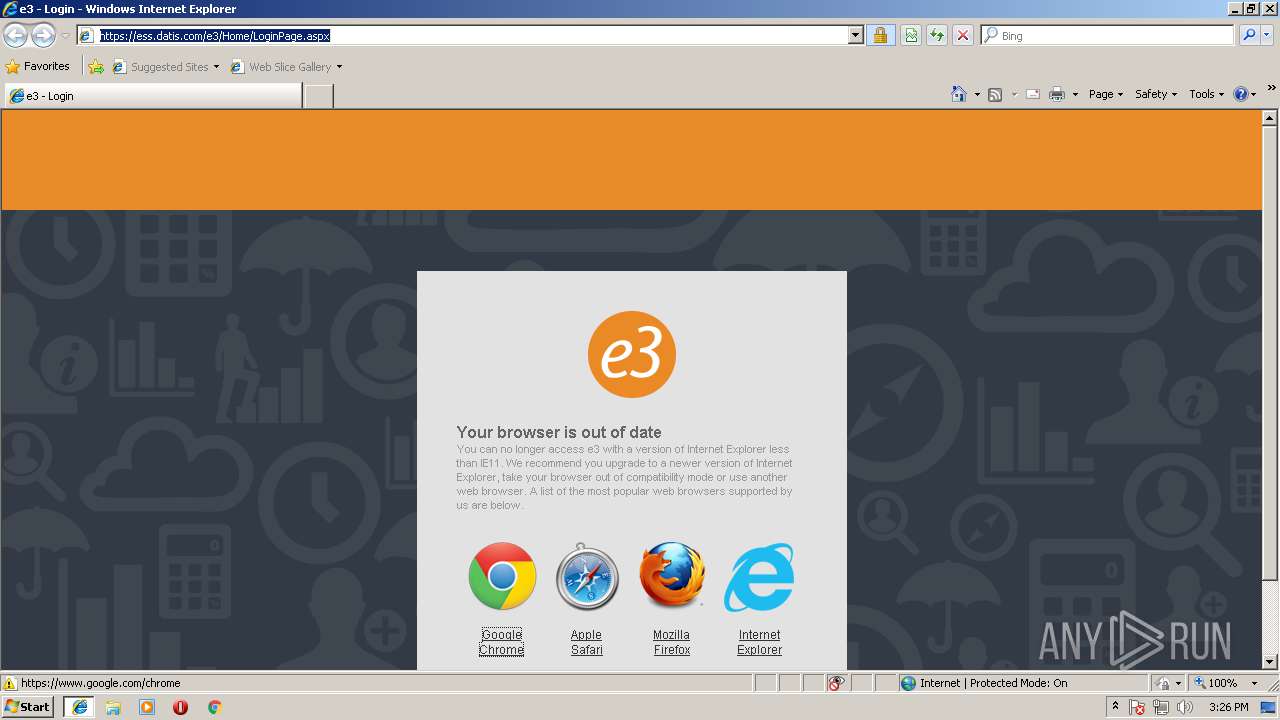Open the search provider dropdown arrow
Viewport: 1280px width, 720px height.
click(1267, 35)
